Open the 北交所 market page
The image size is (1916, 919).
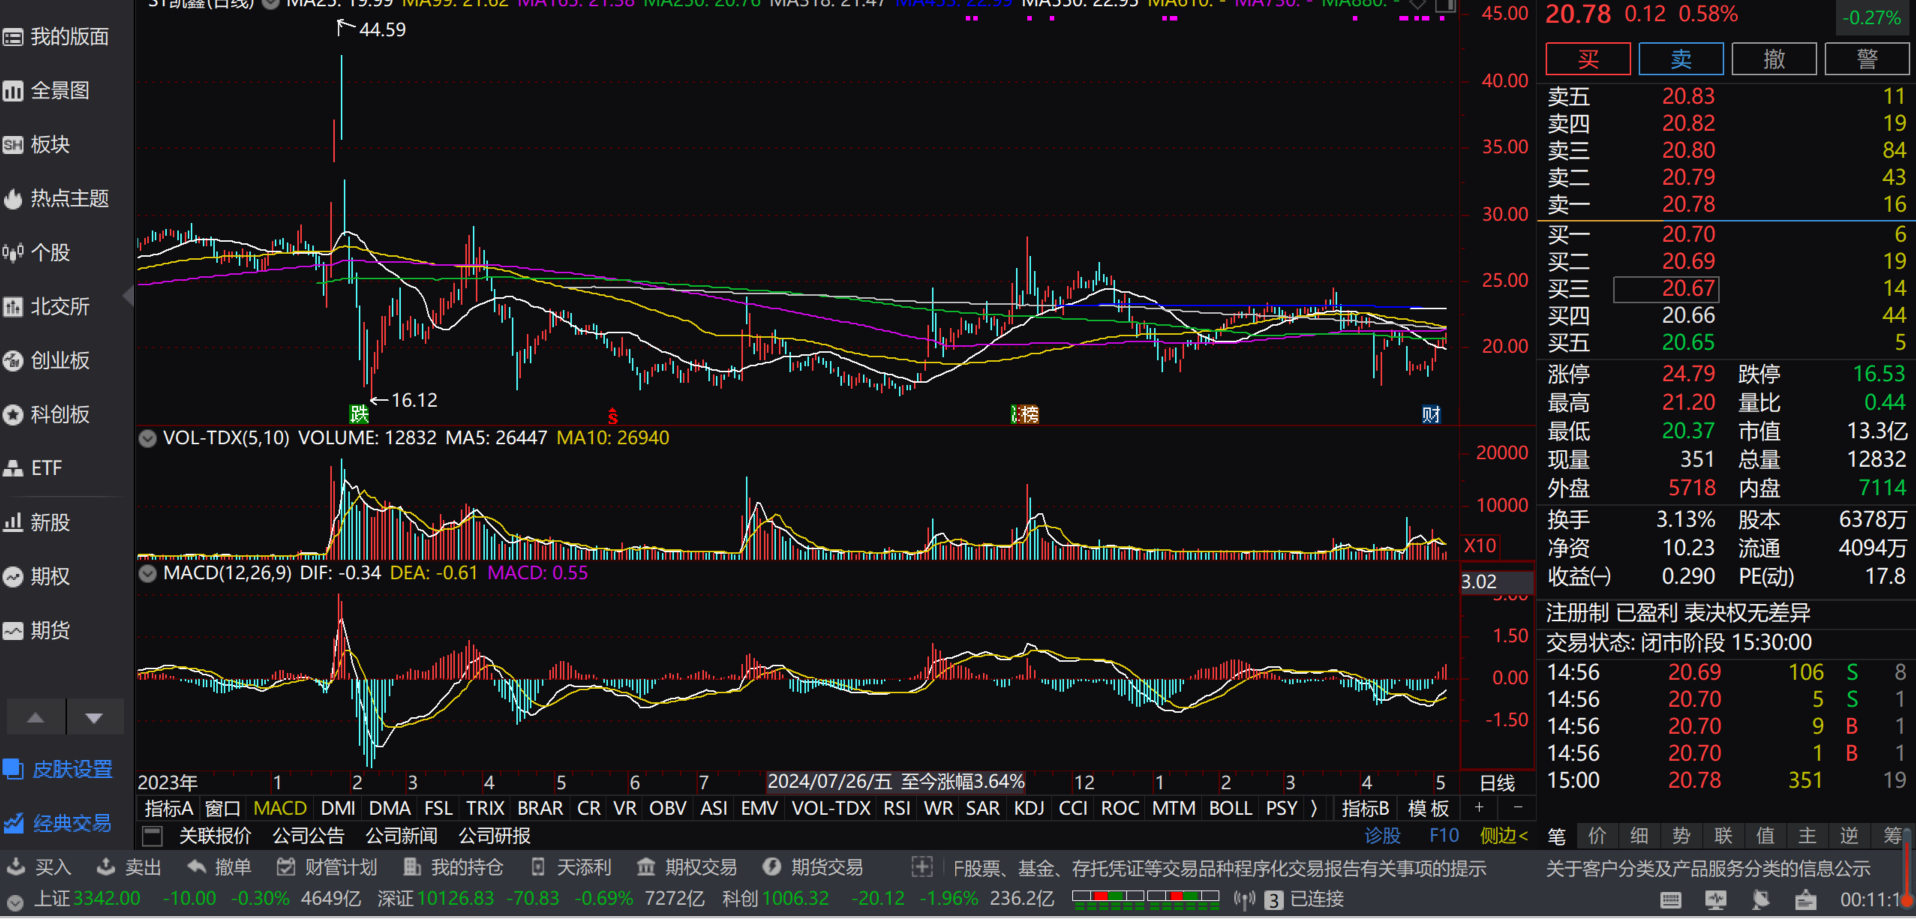click(47, 307)
